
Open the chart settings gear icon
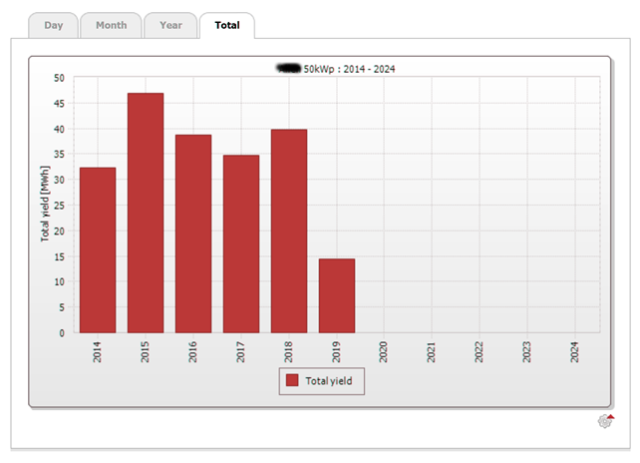[x=606, y=421]
